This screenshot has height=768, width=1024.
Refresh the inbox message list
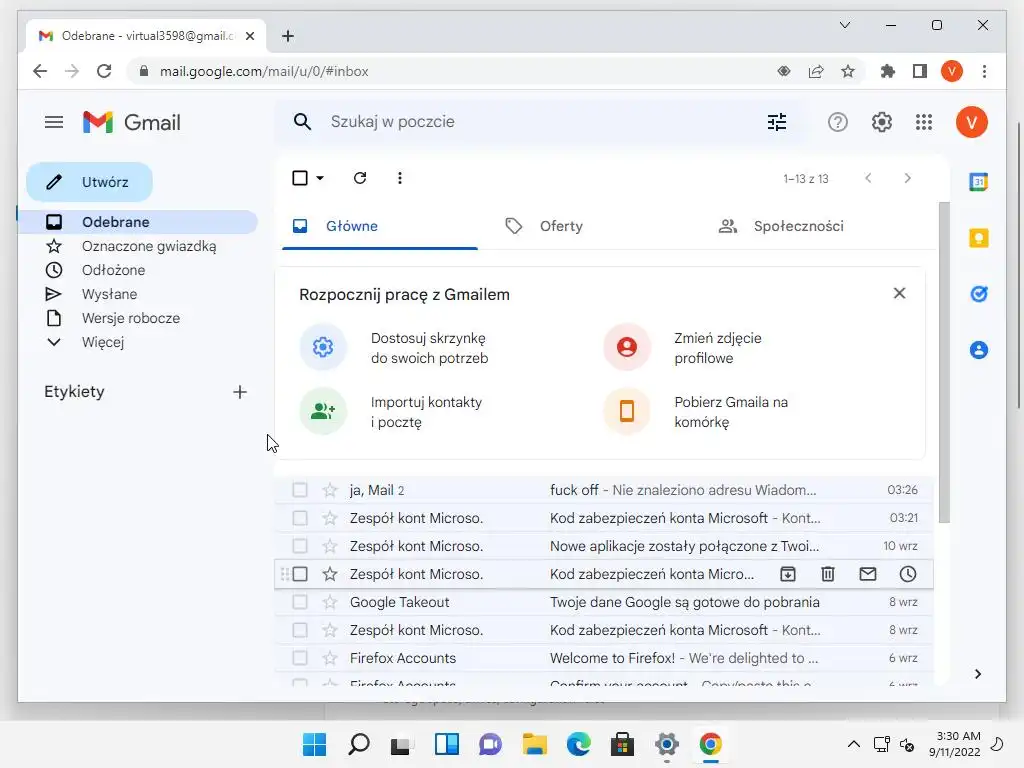click(360, 178)
